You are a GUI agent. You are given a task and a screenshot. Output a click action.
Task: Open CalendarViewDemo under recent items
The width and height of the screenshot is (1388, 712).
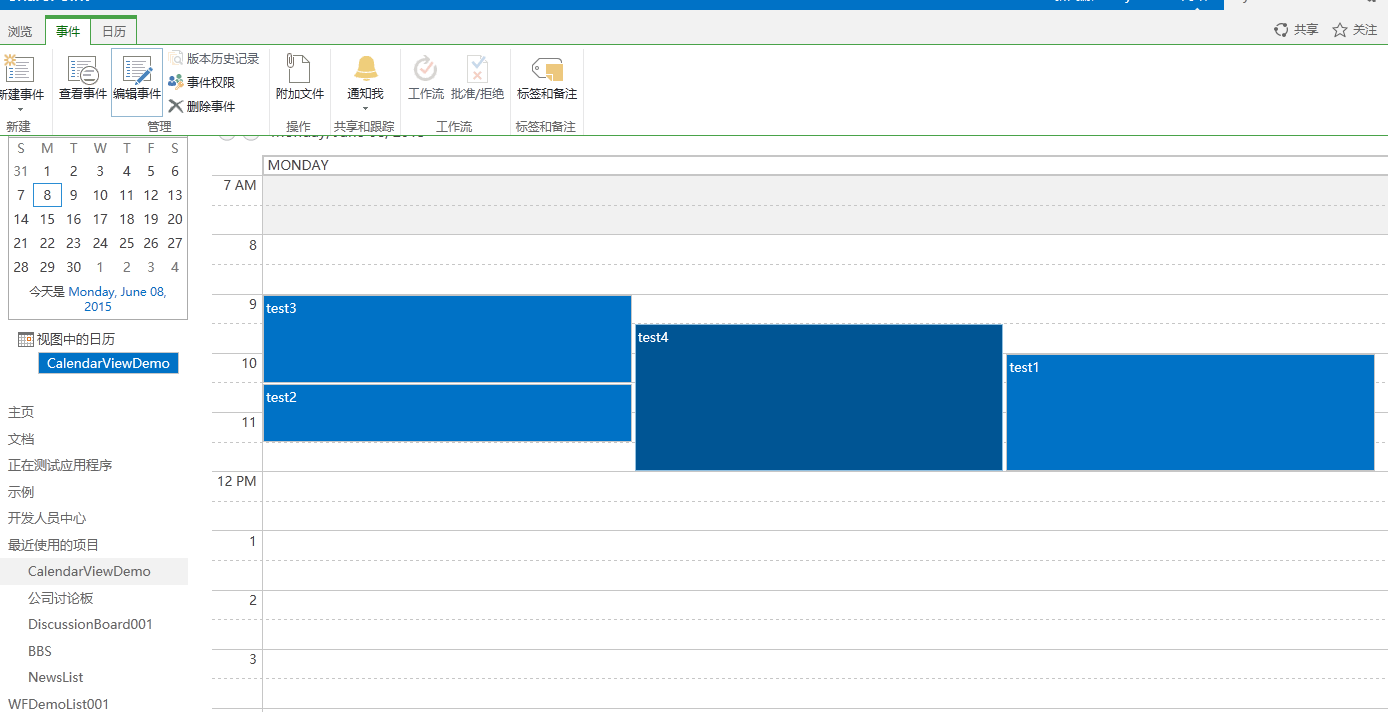point(89,571)
